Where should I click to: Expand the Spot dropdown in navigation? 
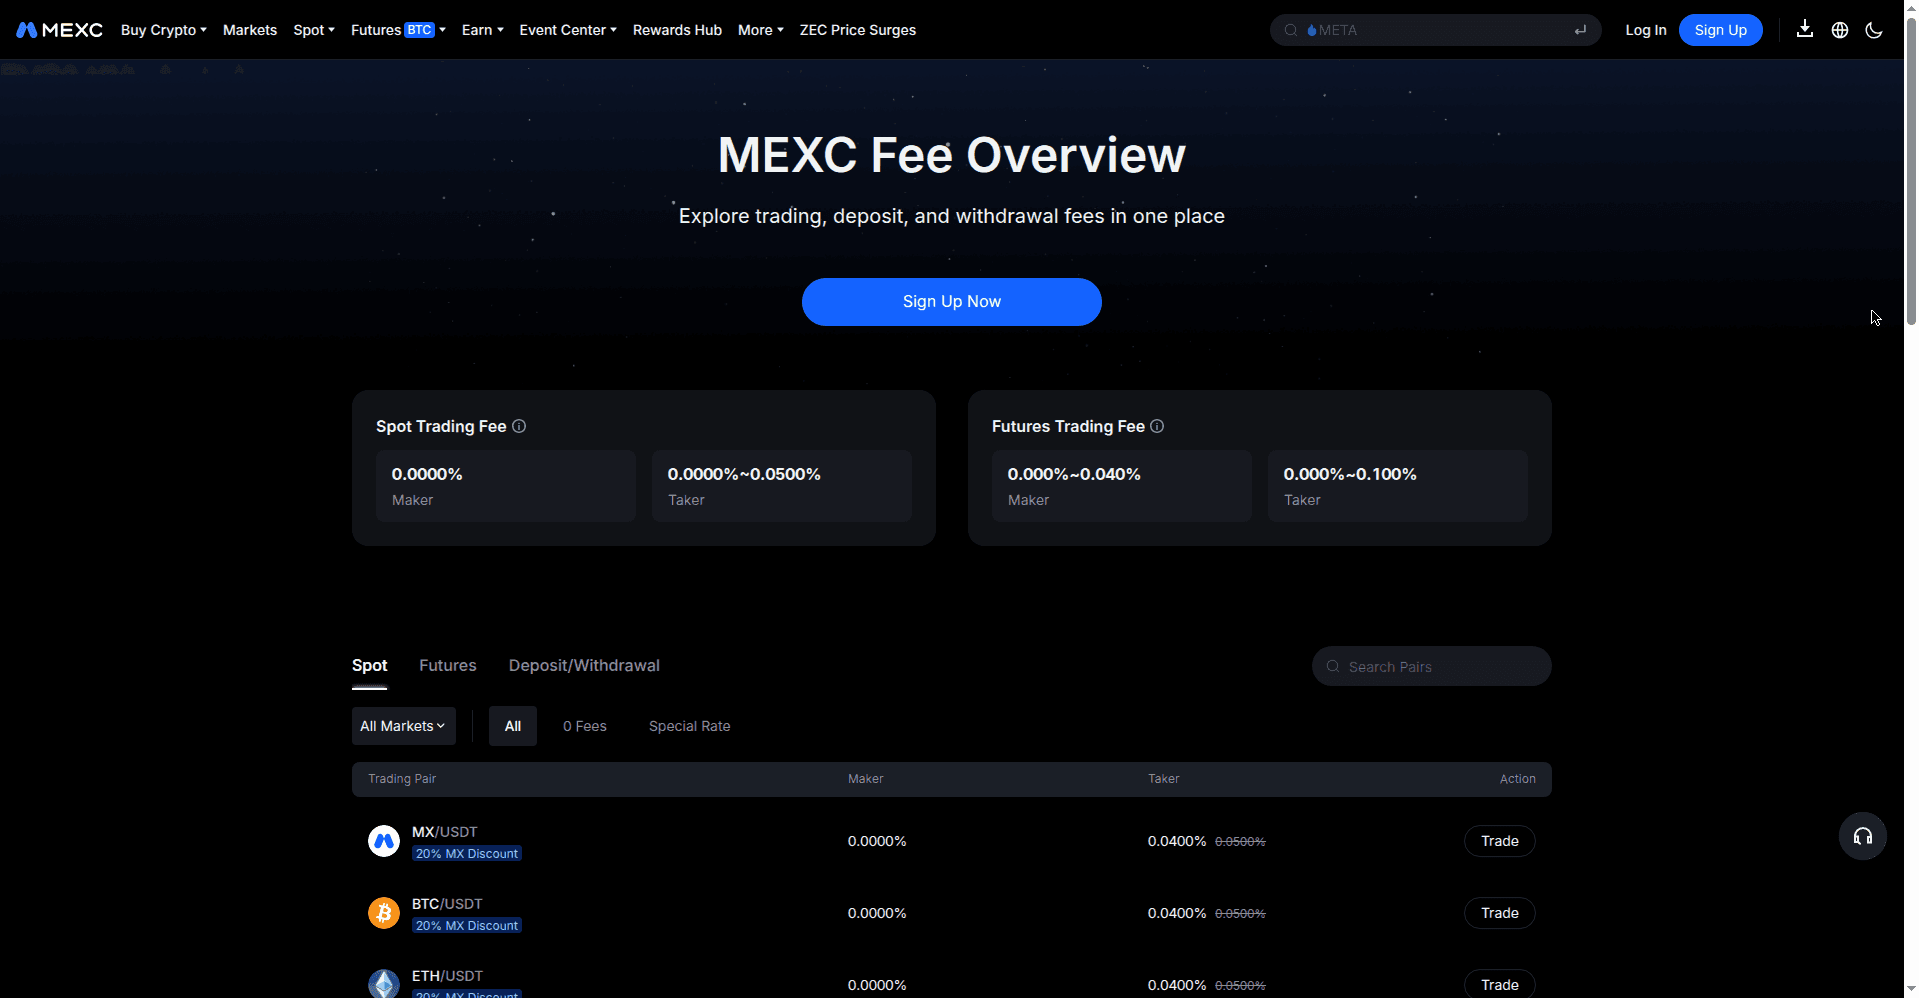click(x=314, y=30)
